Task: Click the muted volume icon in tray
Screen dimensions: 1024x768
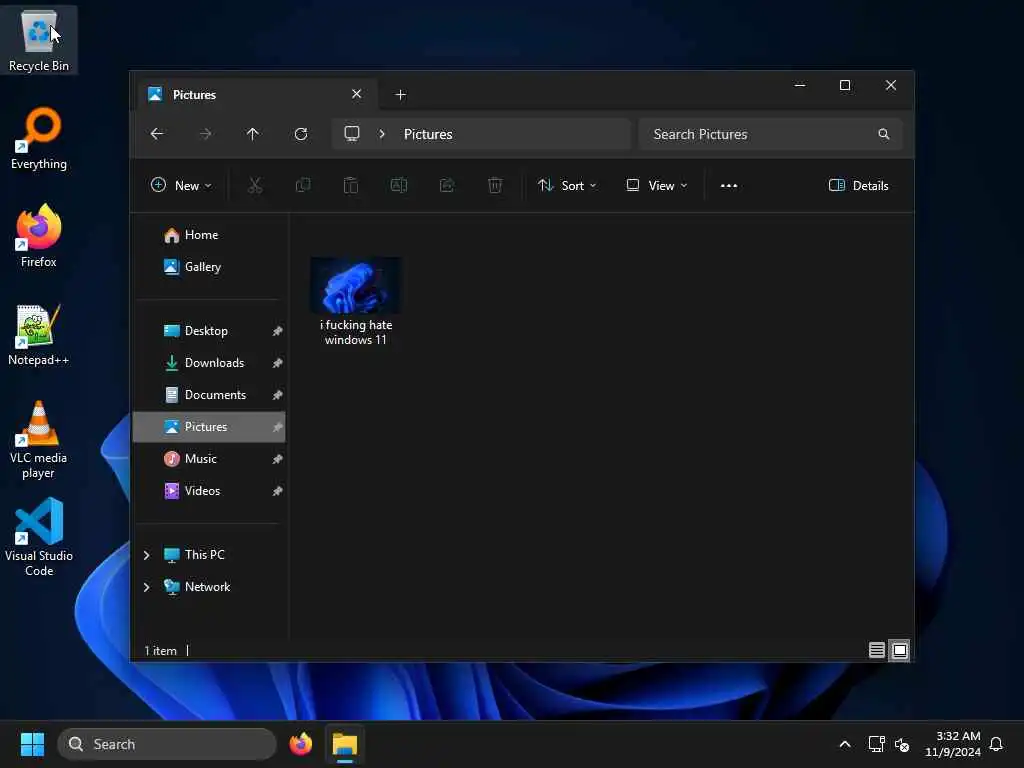Action: tap(902, 744)
